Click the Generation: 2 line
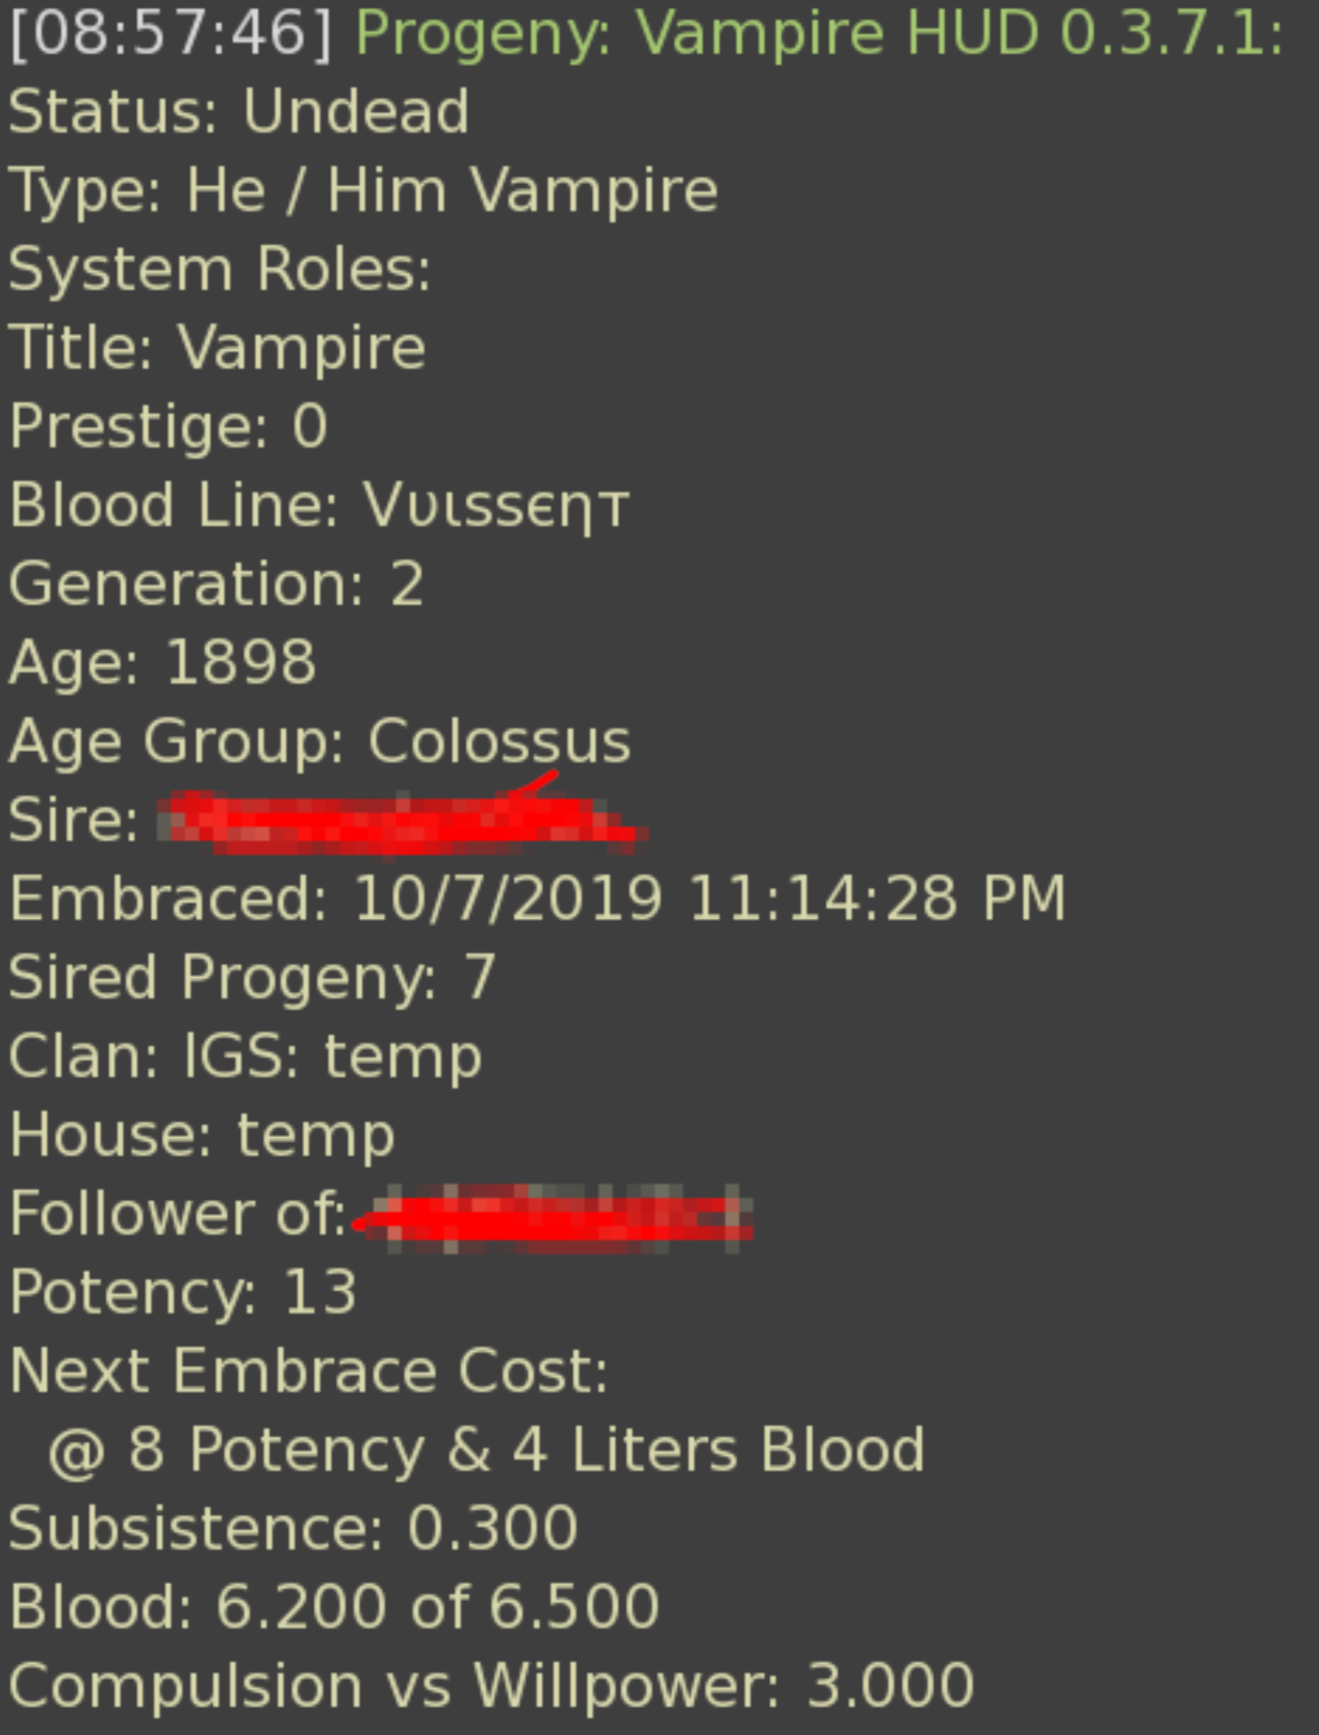The image size is (1319, 1735). click(217, 584)
